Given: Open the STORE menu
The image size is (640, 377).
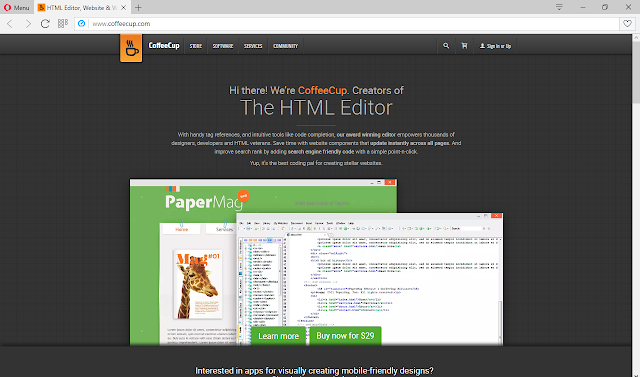Looking at the screenshot, I should (x=196, y=46).
